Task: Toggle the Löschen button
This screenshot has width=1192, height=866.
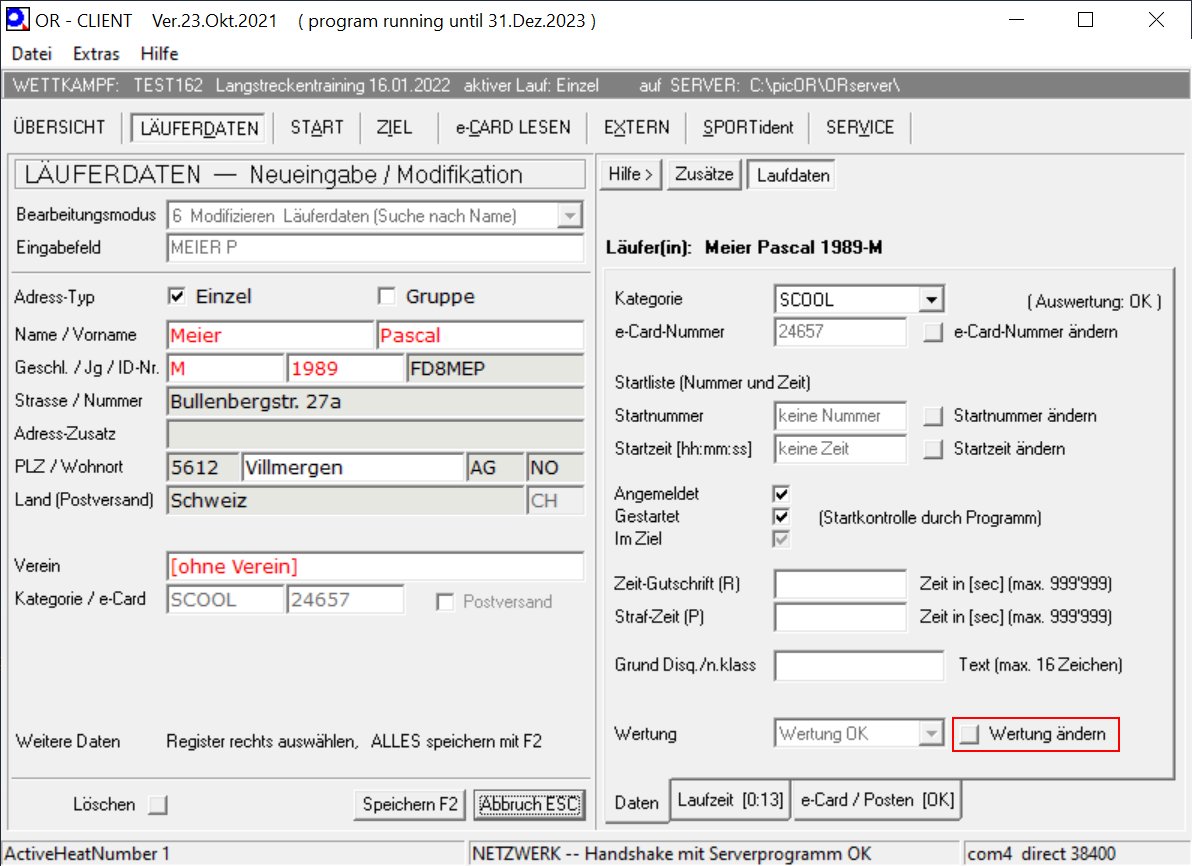Action: [158, 805]
